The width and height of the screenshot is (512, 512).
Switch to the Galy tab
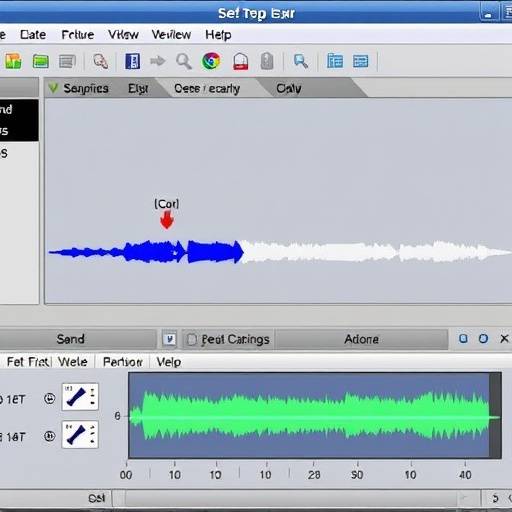pos(289,88)
